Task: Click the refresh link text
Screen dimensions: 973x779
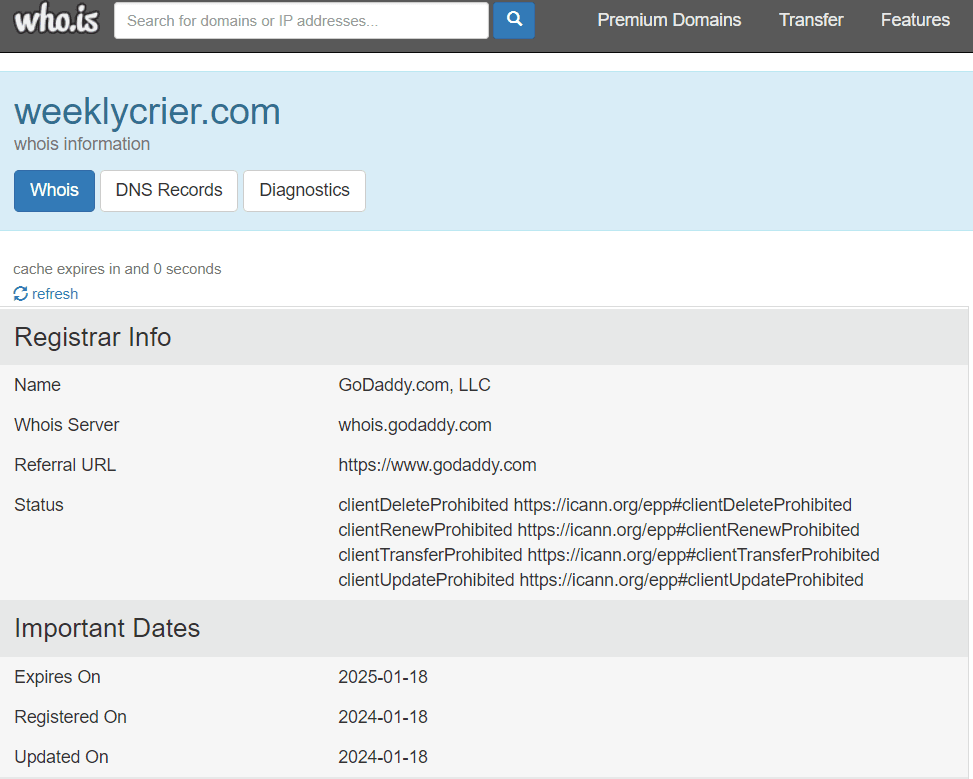Action: point(55,294)
